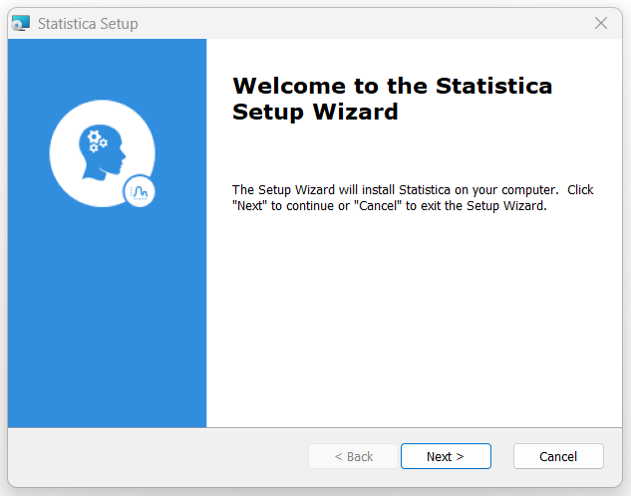Click the Setup Wizard description paragraph
The width and height of the screenshot is (631, 496).
(412, 198)
